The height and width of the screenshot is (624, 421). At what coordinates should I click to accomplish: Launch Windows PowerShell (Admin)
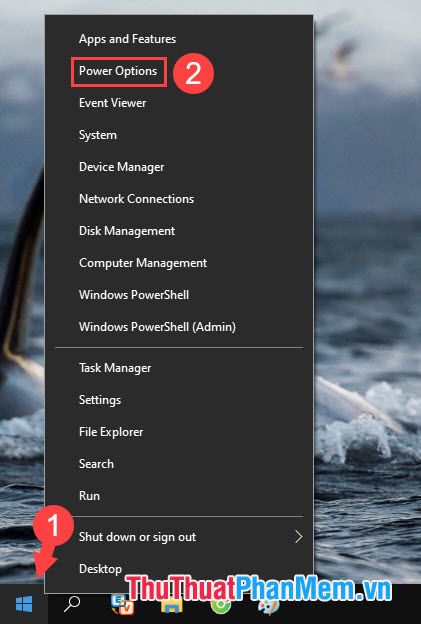coord(179,327)
